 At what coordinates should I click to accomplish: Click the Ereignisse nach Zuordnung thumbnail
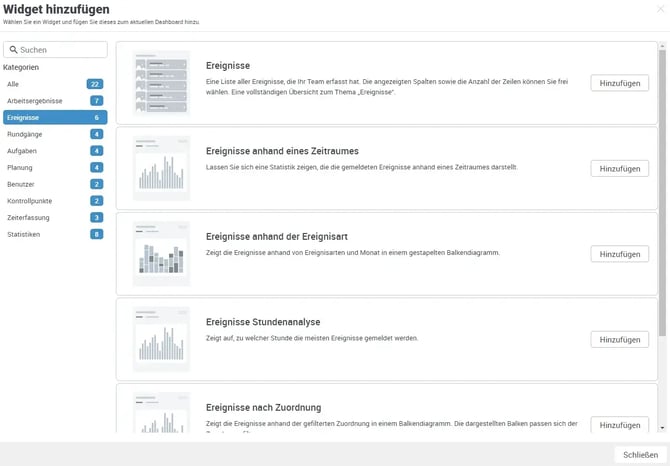pos(162,413)
